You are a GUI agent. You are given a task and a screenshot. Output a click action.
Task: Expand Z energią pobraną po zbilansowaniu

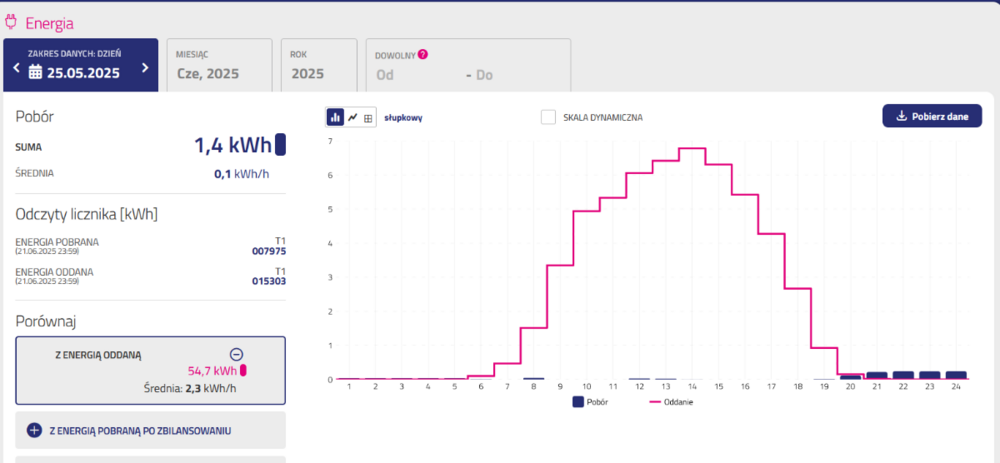(x=34, y=430)
